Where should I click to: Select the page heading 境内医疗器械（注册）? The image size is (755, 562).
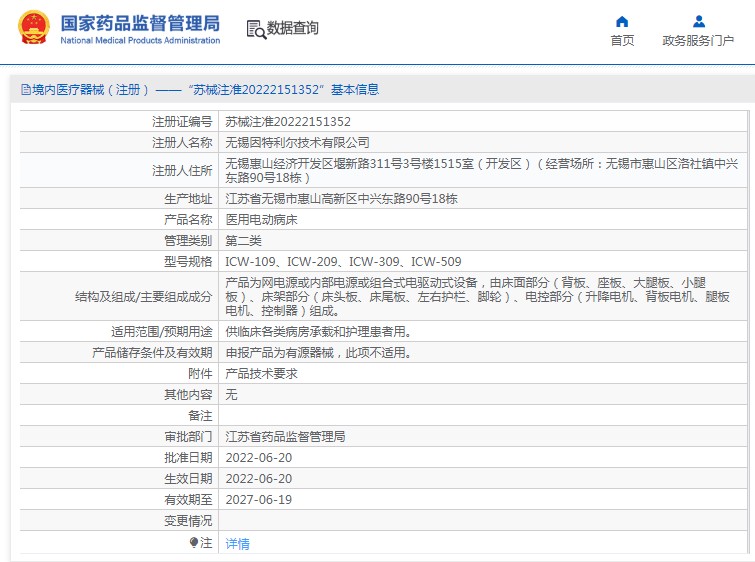(x=91, y=90)
